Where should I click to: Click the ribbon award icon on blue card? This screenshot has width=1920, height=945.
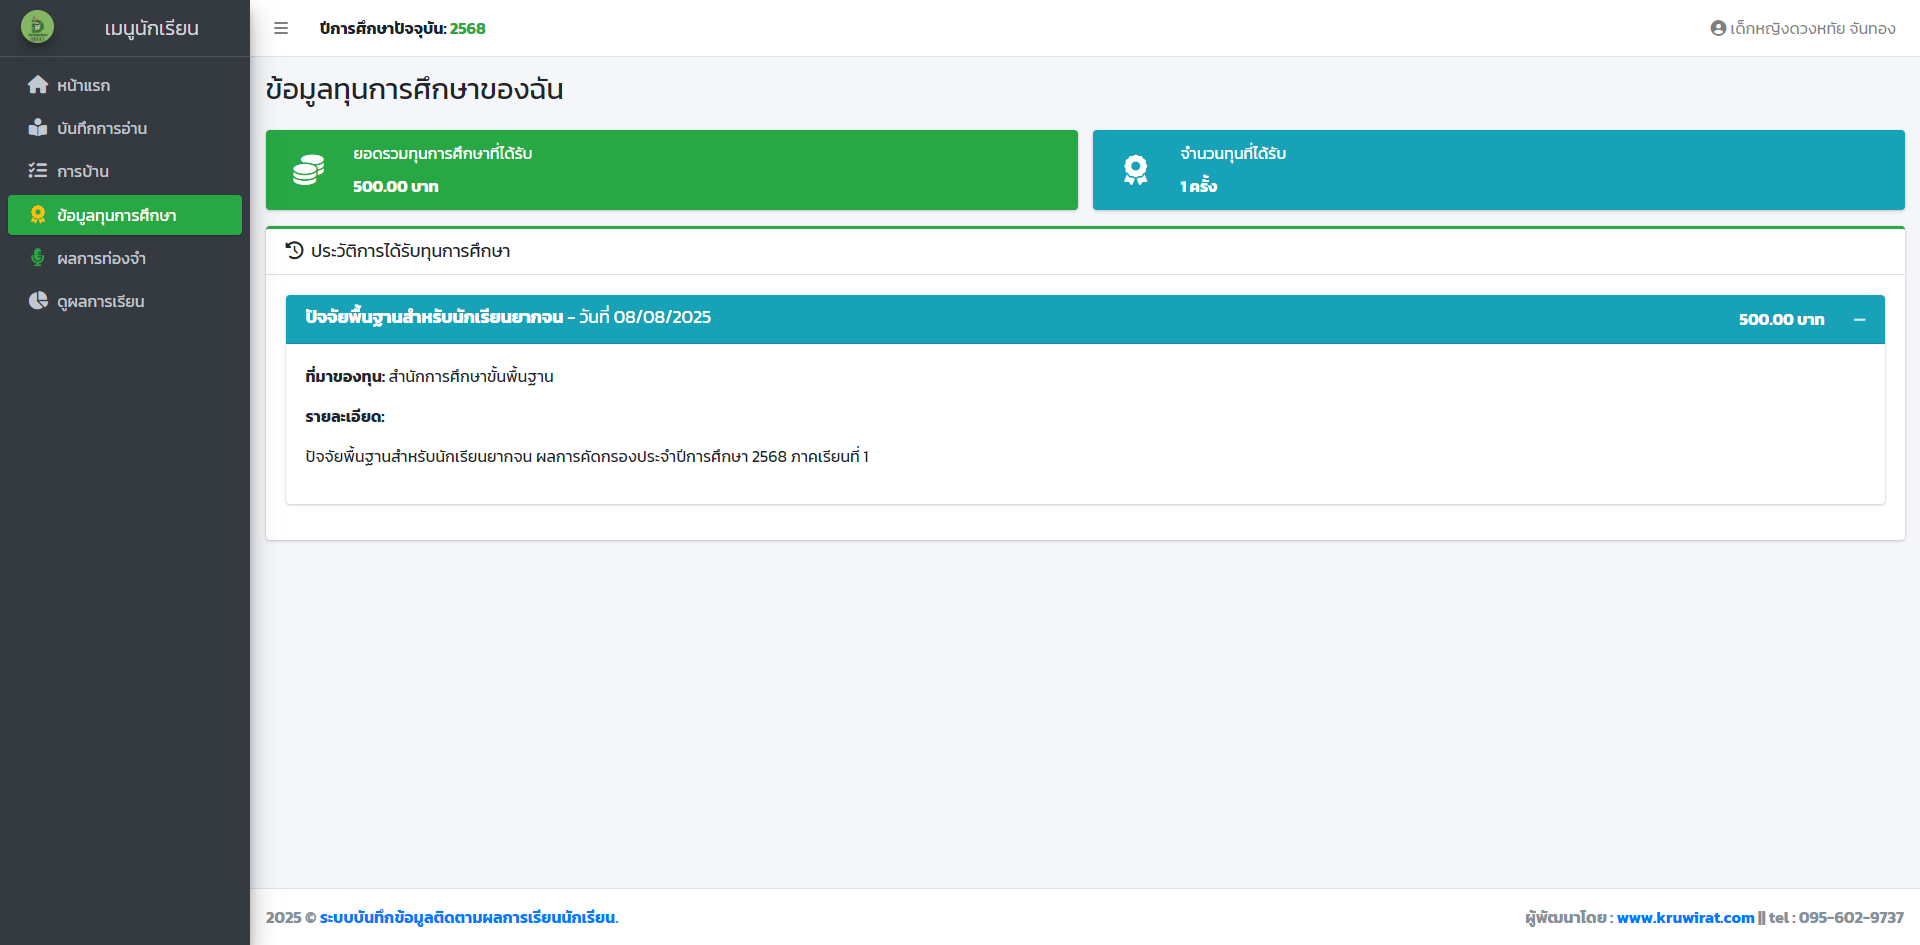(x=1135, y=170)
